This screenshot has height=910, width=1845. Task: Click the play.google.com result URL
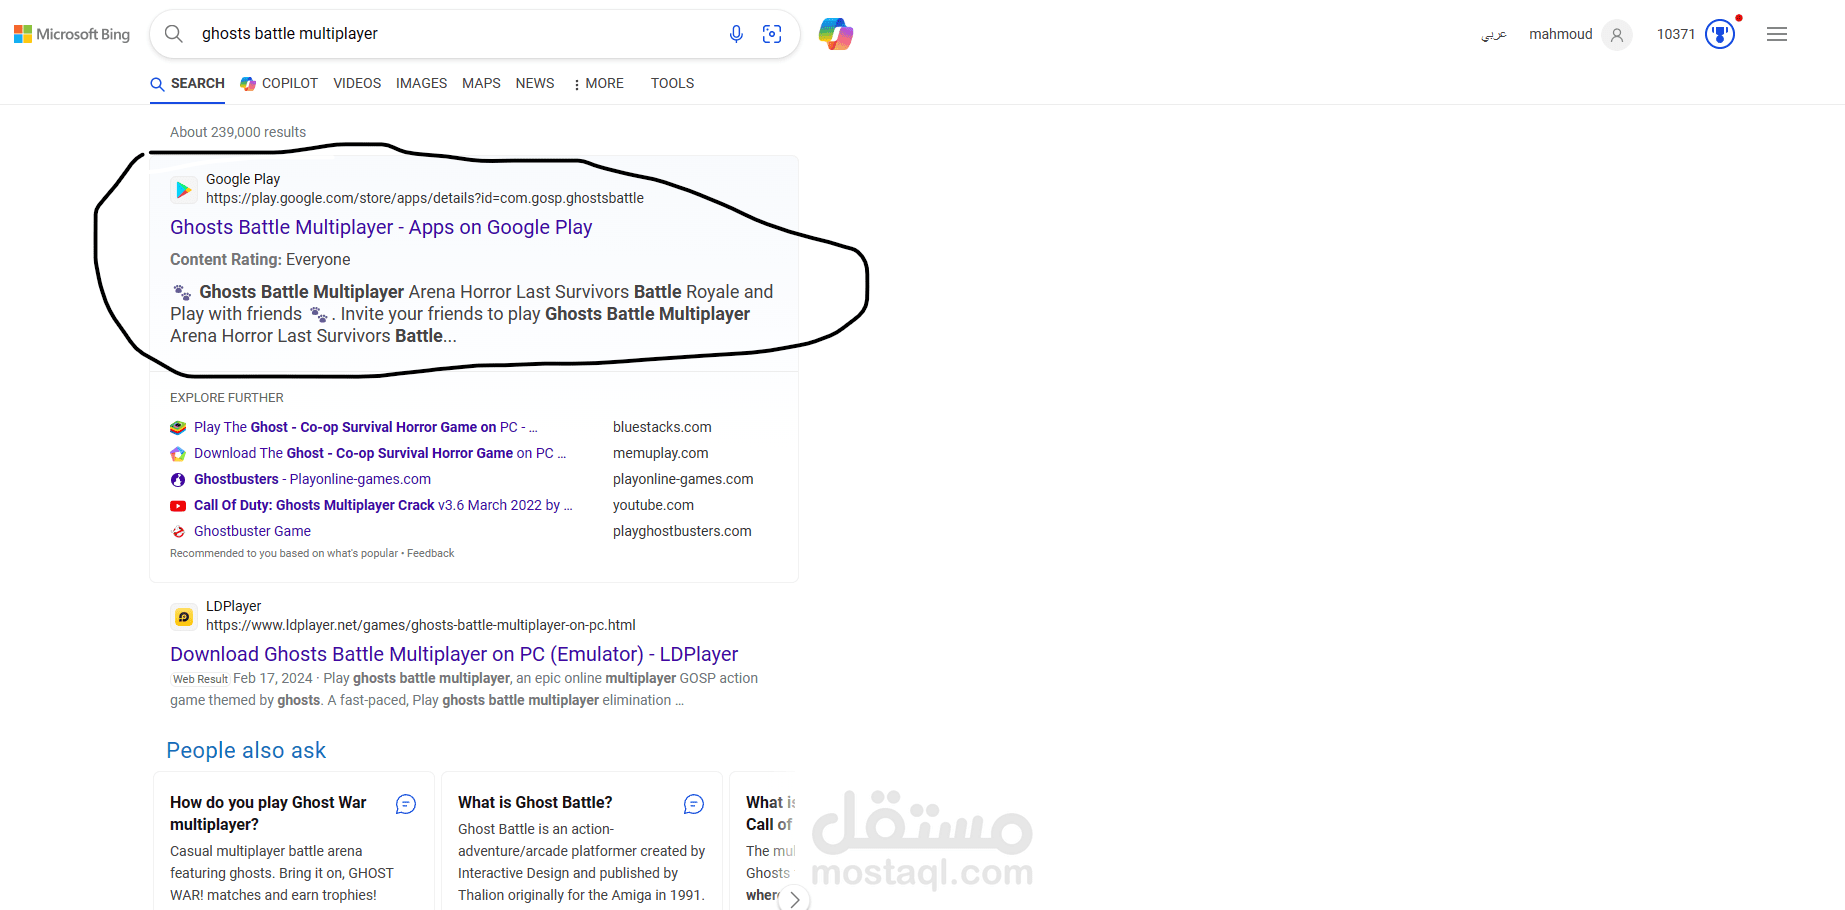point(425,198)
